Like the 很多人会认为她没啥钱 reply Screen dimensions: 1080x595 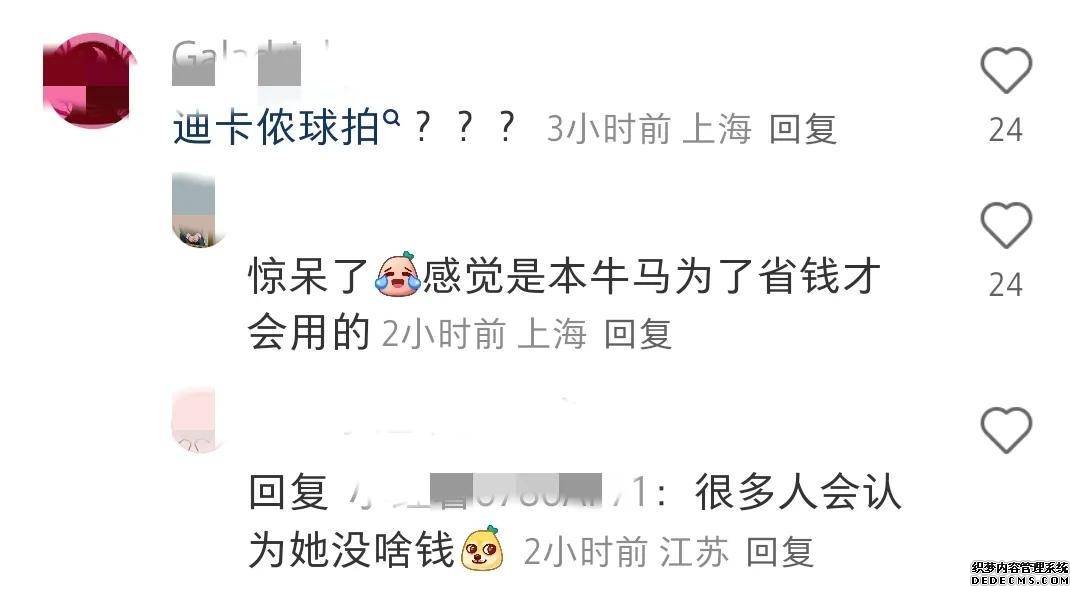pyautogui.click(x=1006, y=430)
